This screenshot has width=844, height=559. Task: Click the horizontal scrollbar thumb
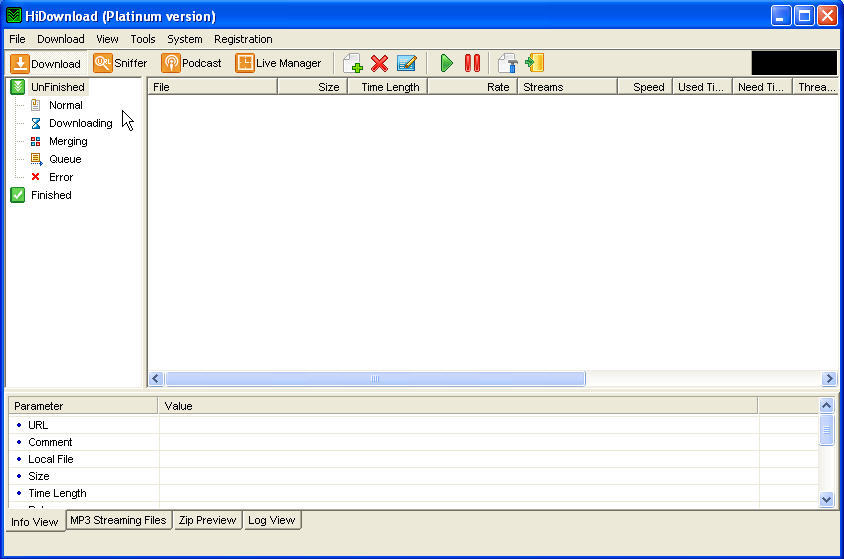coord(375,379)
